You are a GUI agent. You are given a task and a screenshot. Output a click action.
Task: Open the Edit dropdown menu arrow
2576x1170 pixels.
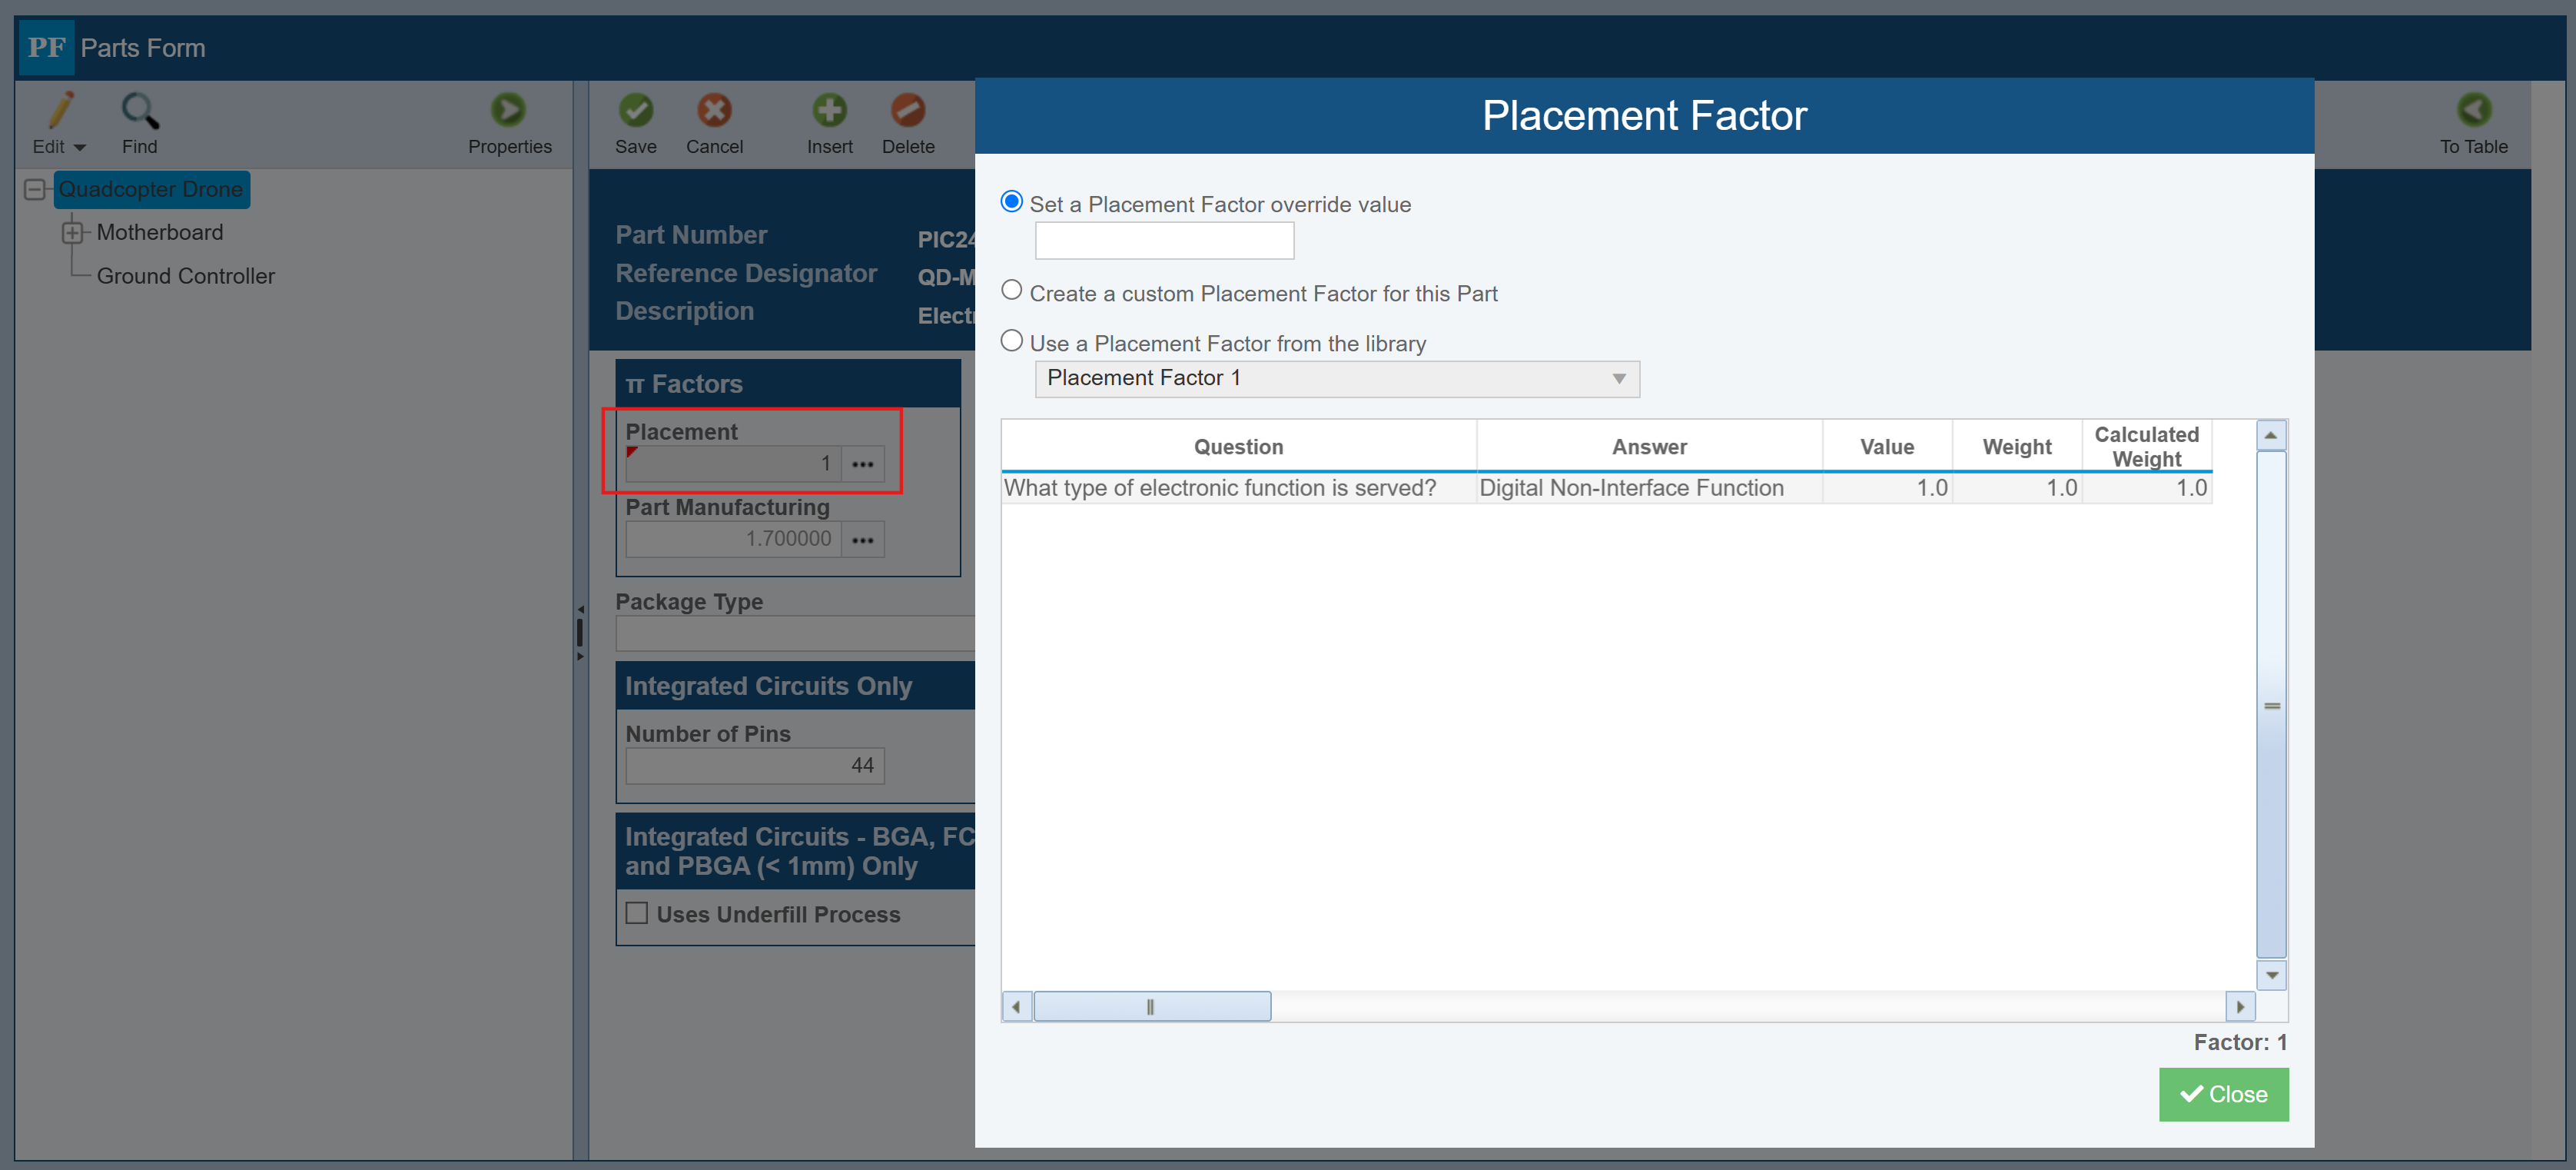click(x=80, y=148)
